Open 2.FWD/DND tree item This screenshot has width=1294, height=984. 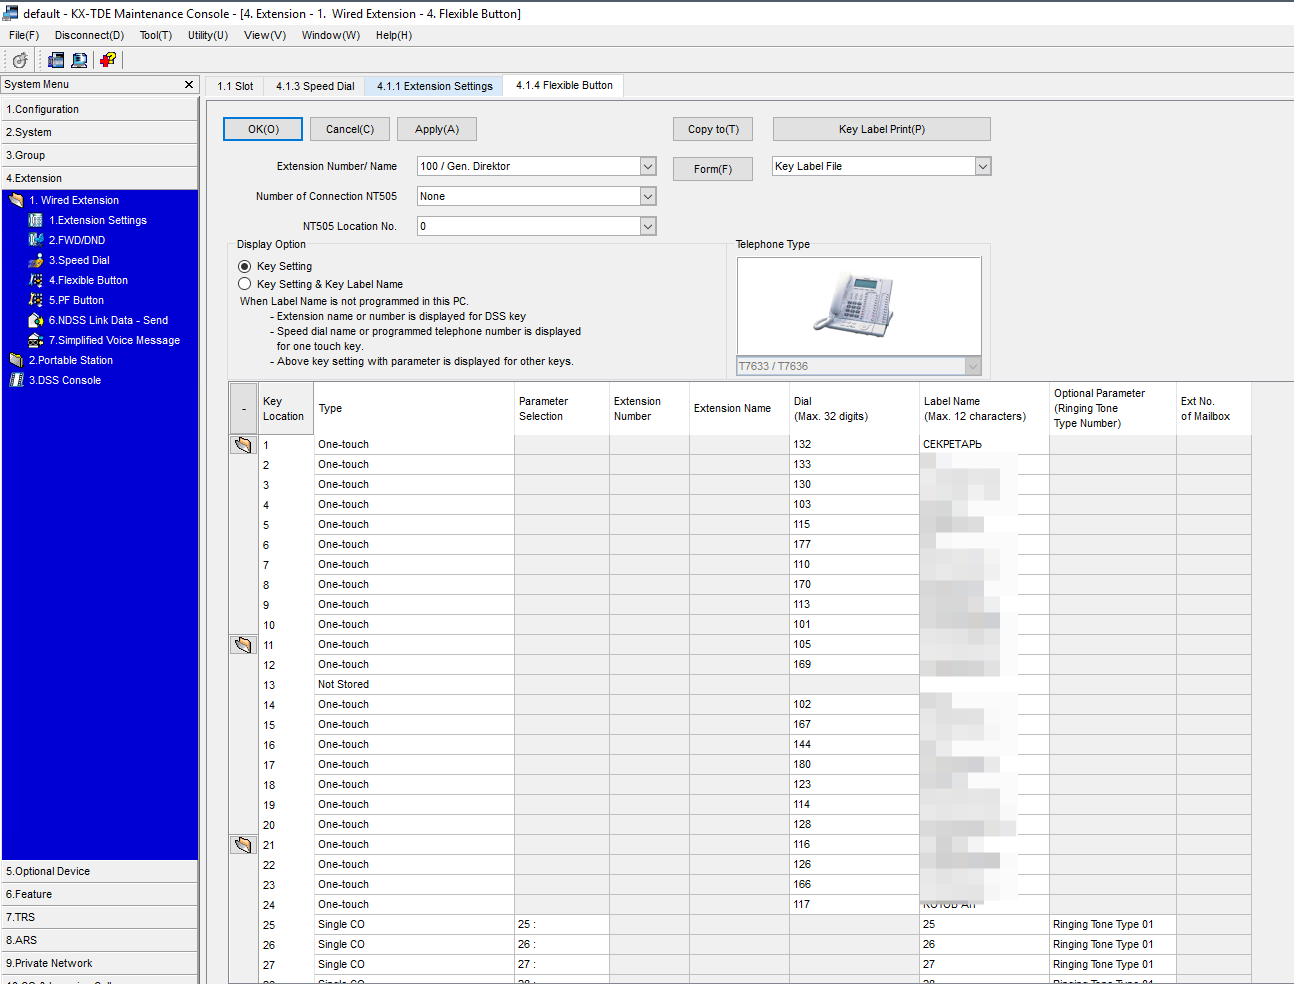coord(77,240)
